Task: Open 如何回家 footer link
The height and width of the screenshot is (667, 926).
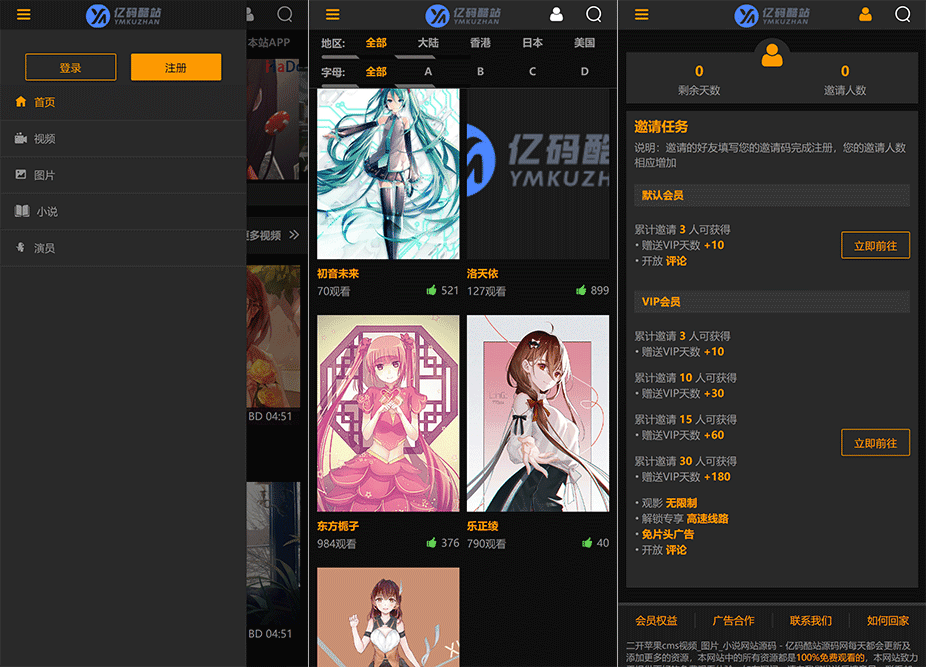Action: pyautogui.click(x=888, y=620)
